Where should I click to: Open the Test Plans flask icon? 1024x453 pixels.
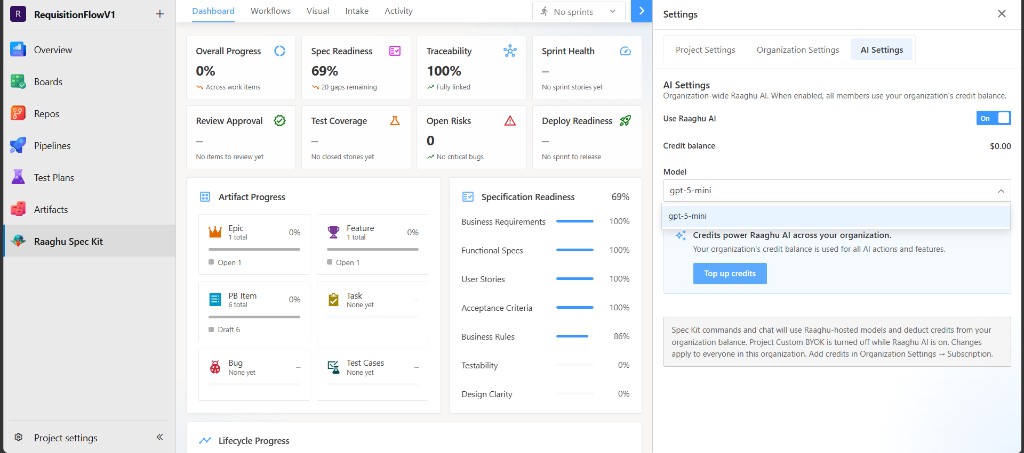click(18, 178)
